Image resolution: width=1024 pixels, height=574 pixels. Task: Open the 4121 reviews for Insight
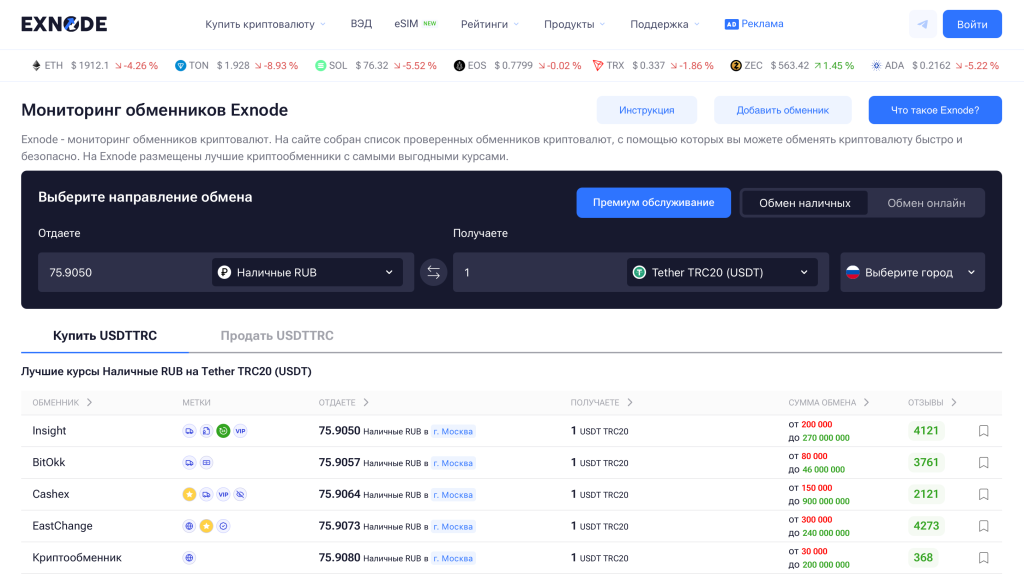[925, 431]
